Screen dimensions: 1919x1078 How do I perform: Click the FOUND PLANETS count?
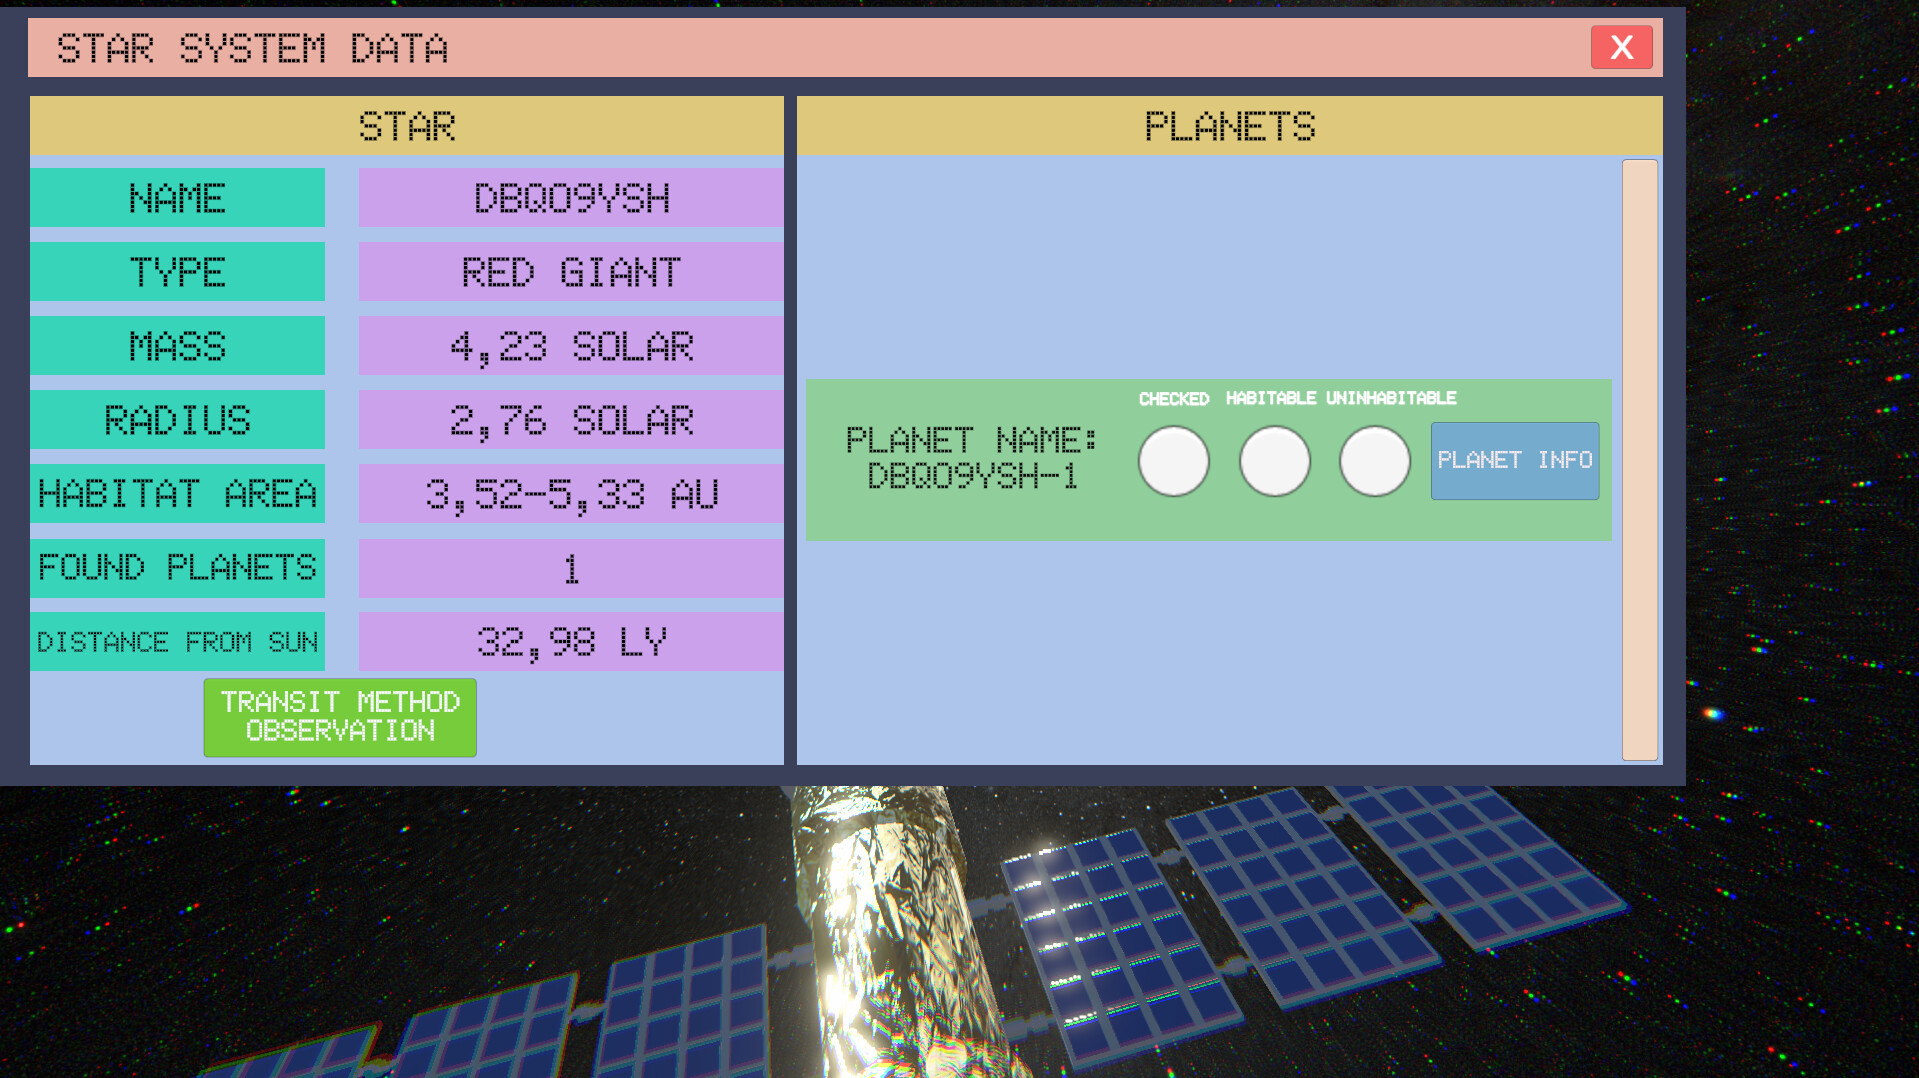[569, 567]
